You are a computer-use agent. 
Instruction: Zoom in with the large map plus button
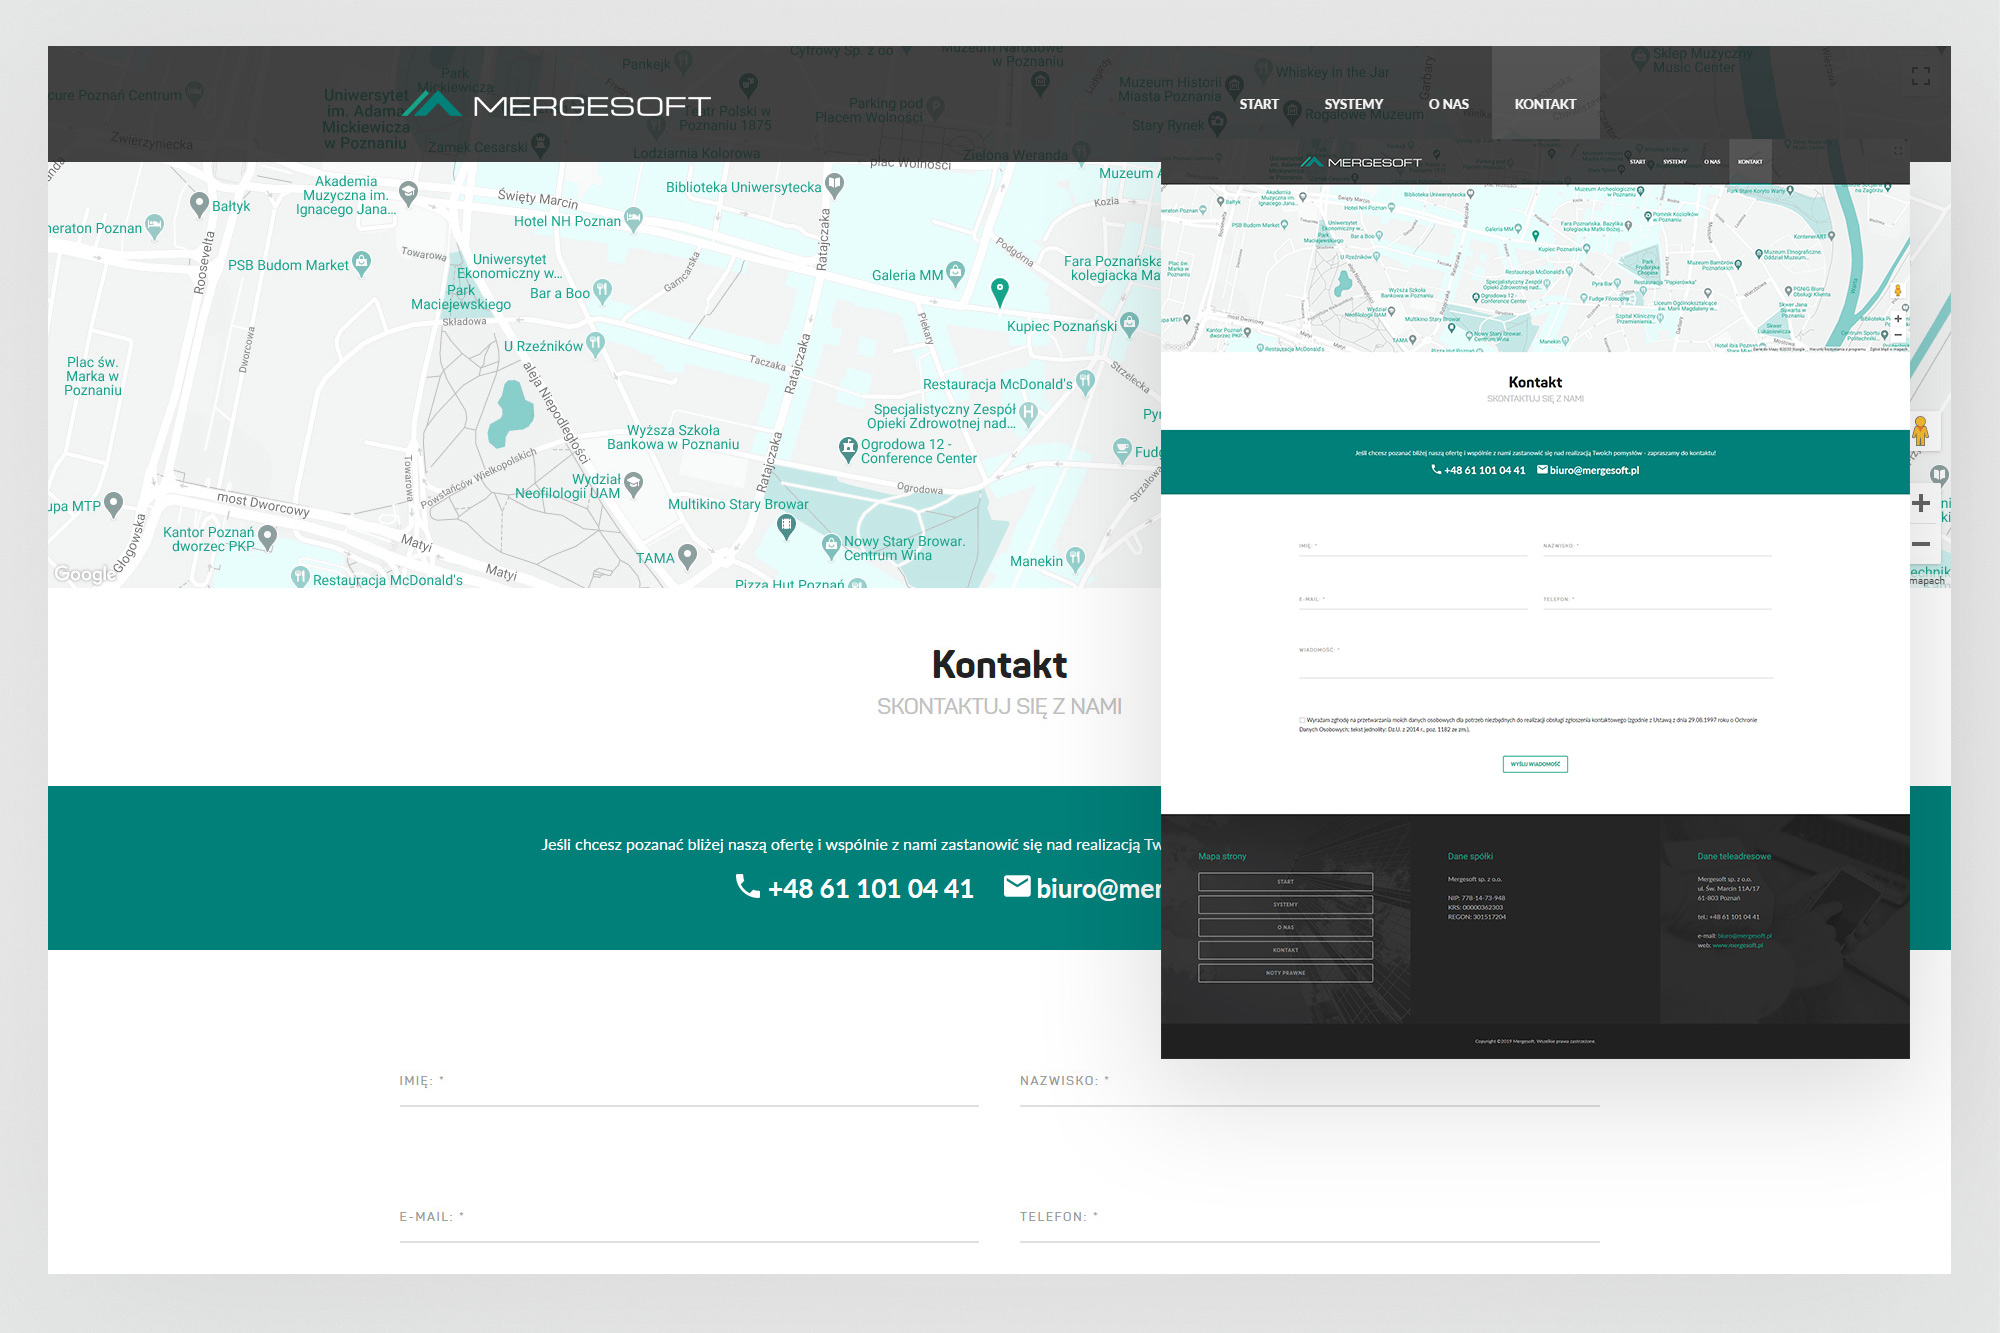pyautogui.click(x=1921, y=503)
